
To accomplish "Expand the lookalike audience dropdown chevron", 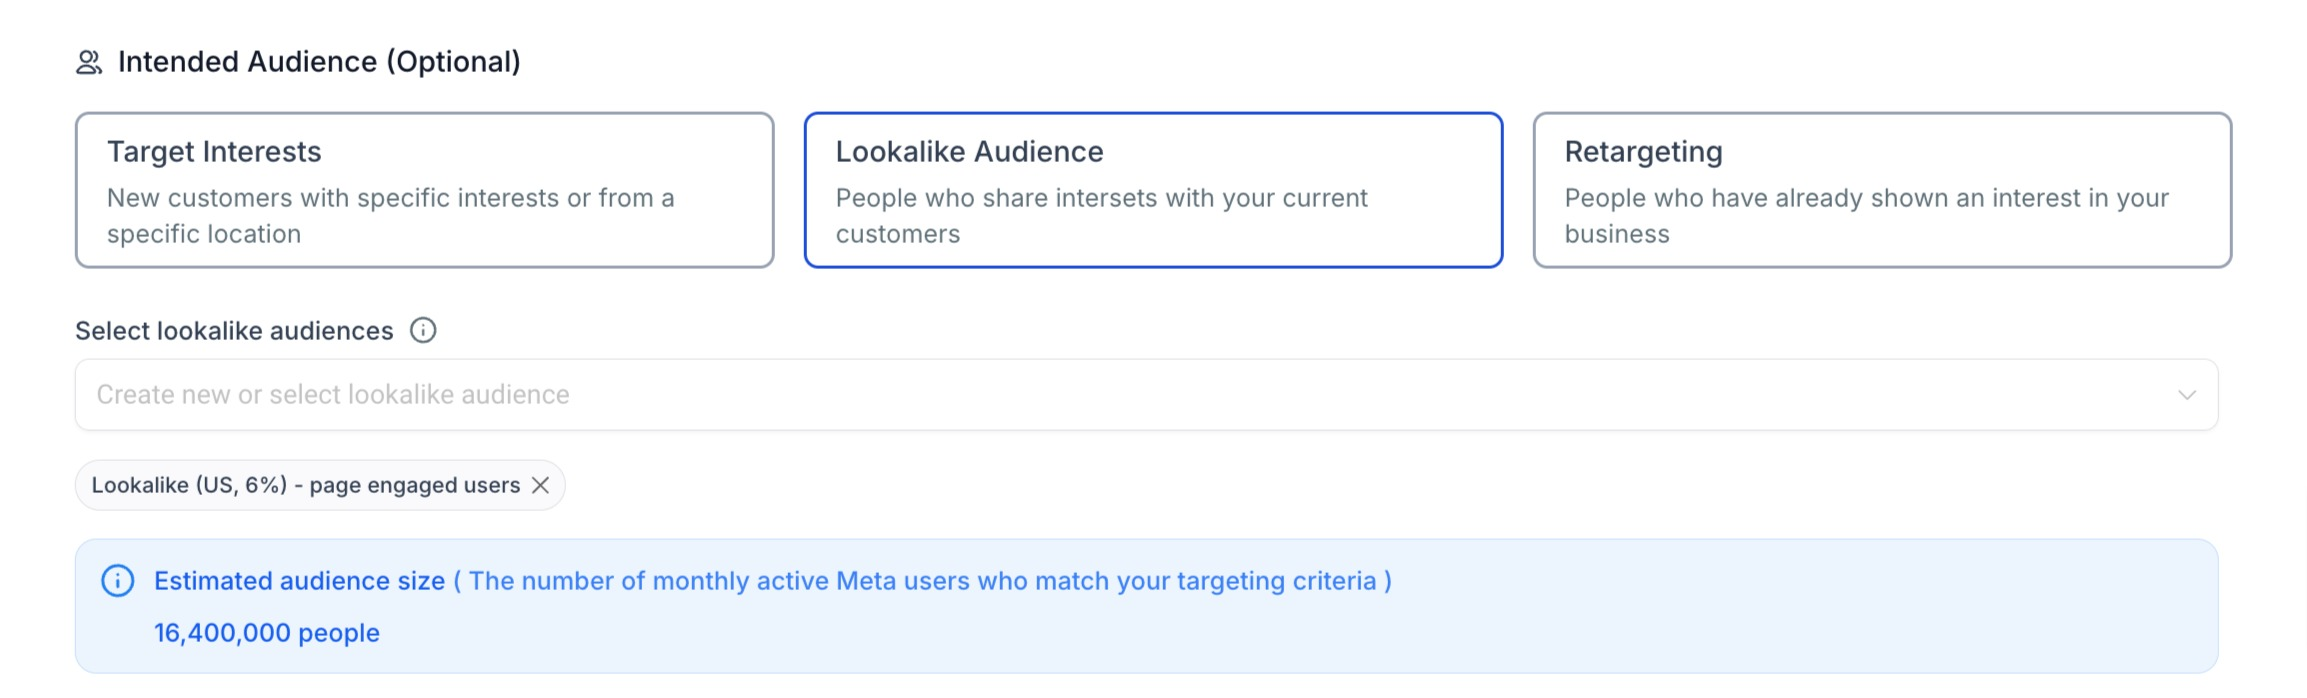I will pyautogui.click(x=2187, y=395).
